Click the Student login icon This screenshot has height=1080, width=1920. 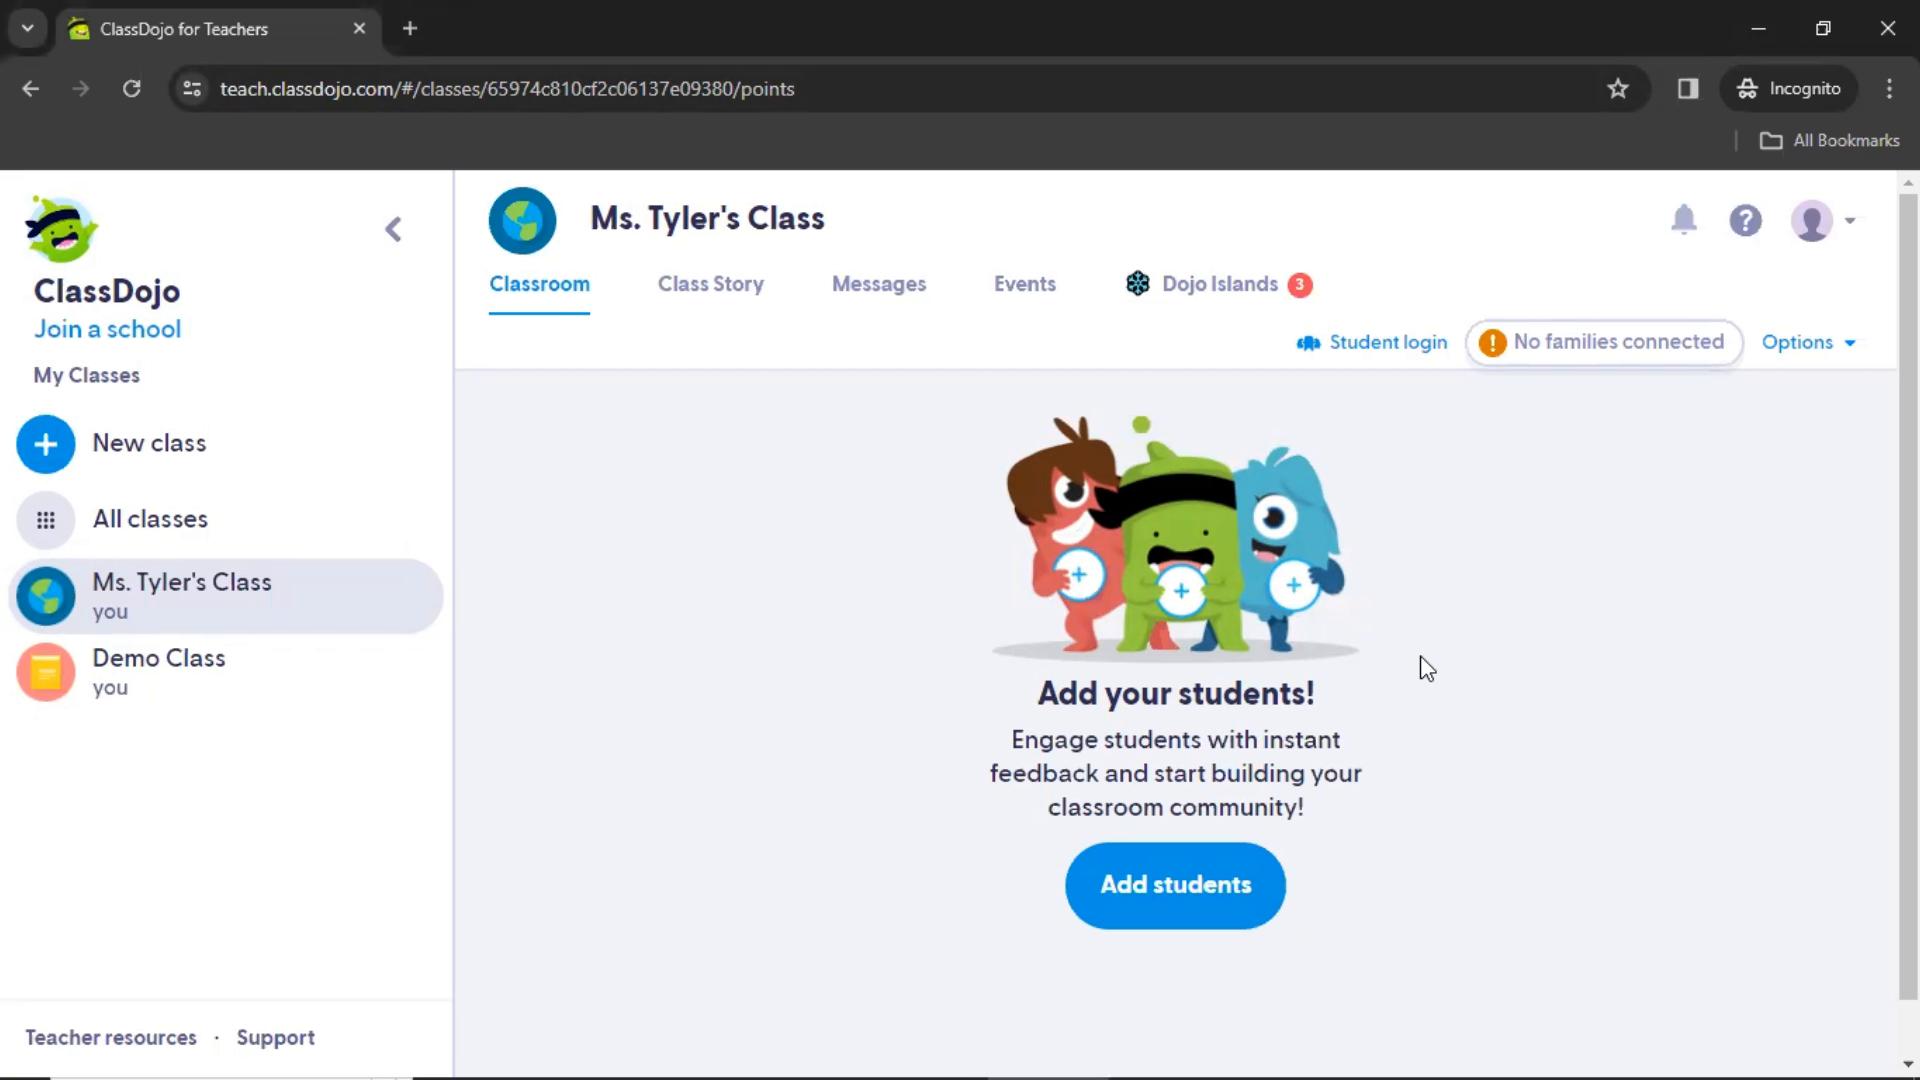tap(1308, 342)
